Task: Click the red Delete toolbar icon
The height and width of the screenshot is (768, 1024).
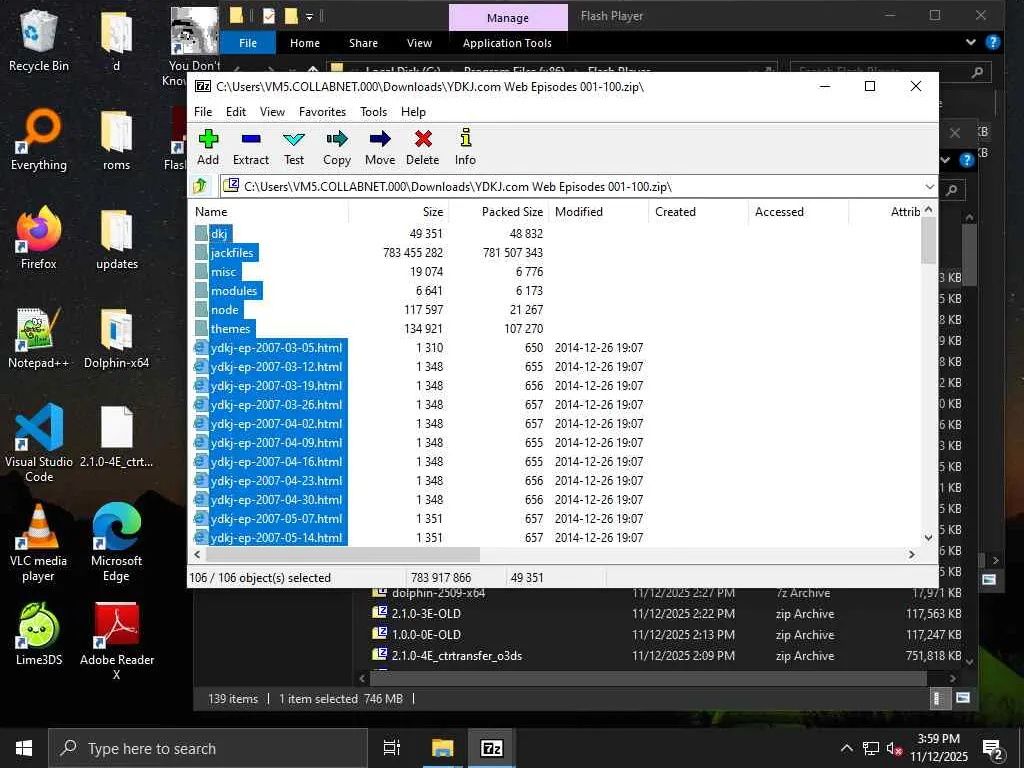Action: coord(423,147)
